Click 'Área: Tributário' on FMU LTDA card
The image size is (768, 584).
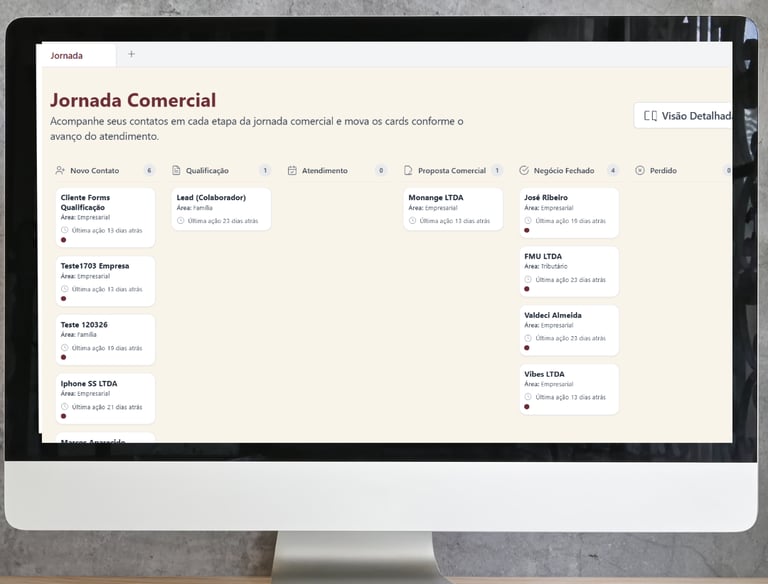pyautogui.click(x=546, y=267)
